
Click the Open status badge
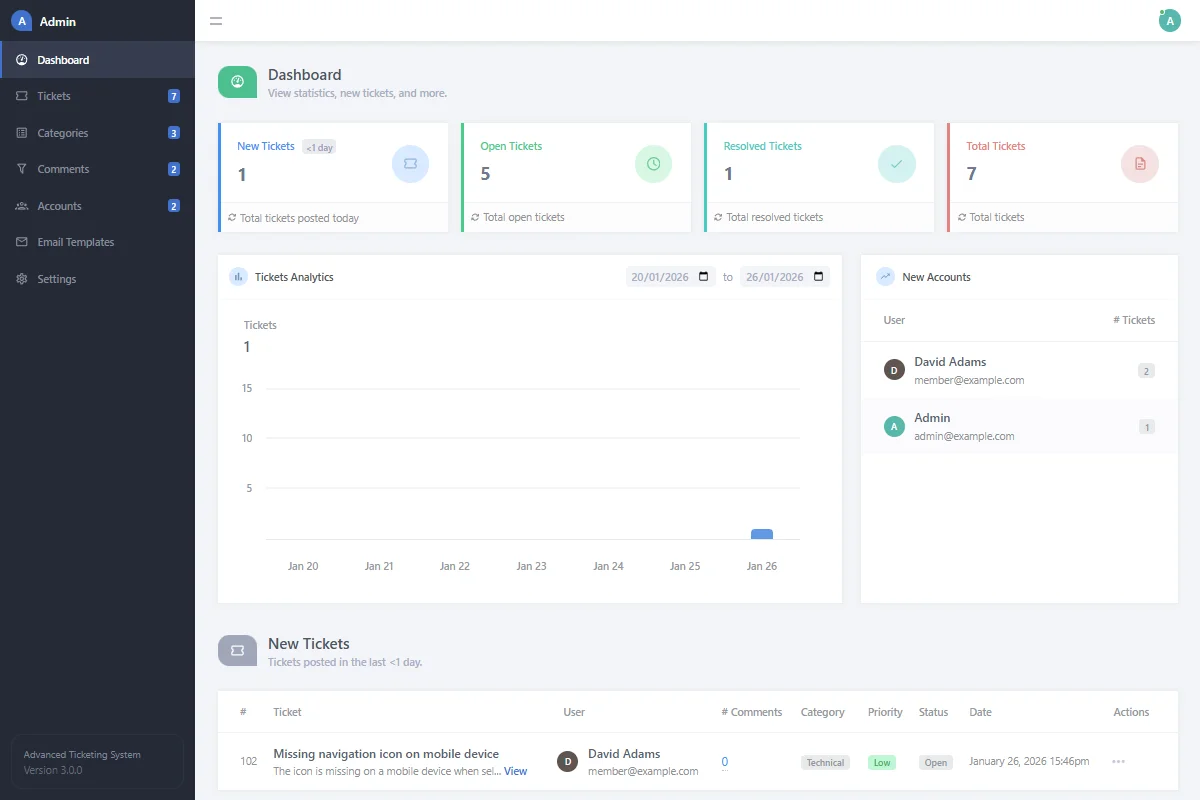pos(936,762)
